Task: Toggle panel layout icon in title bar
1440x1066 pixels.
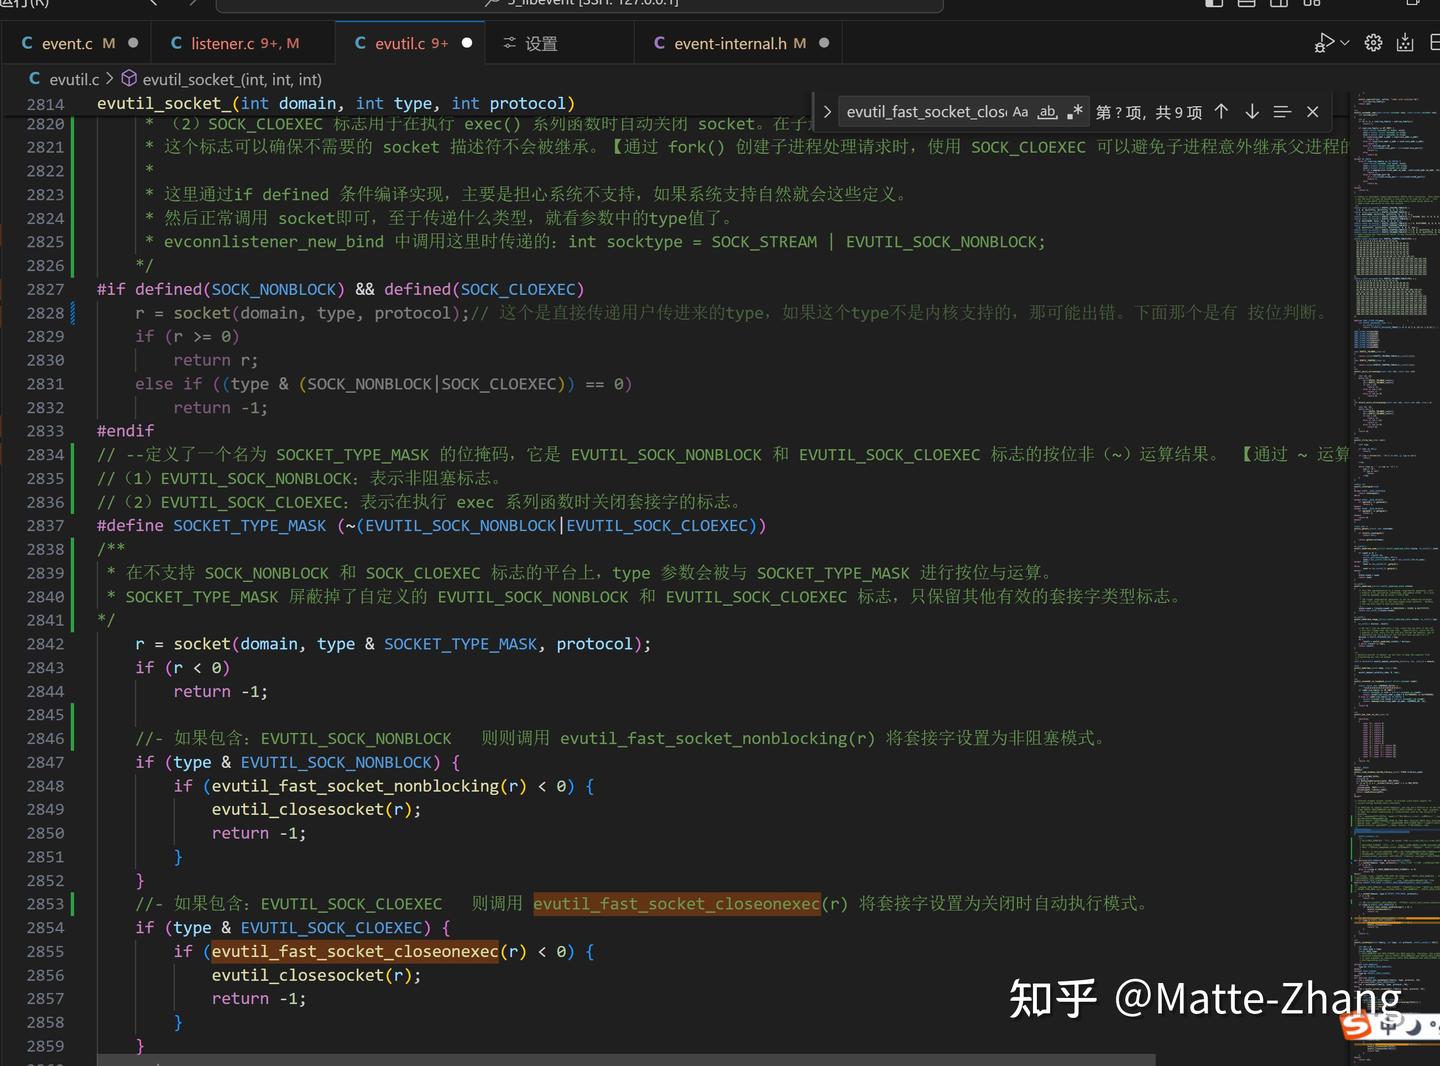Action: tap(1246, 4)
